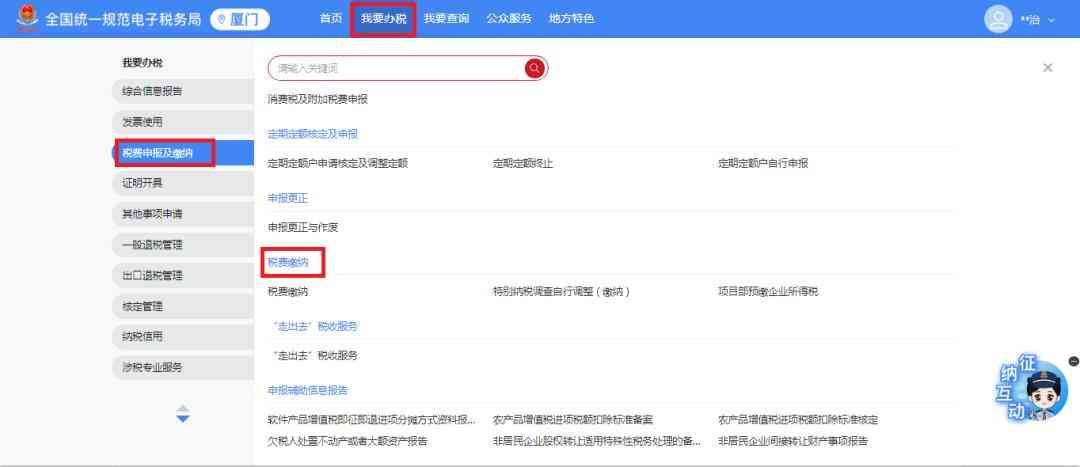Screen dimensions: 1080x467
Task: Go to the 首页 tab
Action: coord(331,19)
